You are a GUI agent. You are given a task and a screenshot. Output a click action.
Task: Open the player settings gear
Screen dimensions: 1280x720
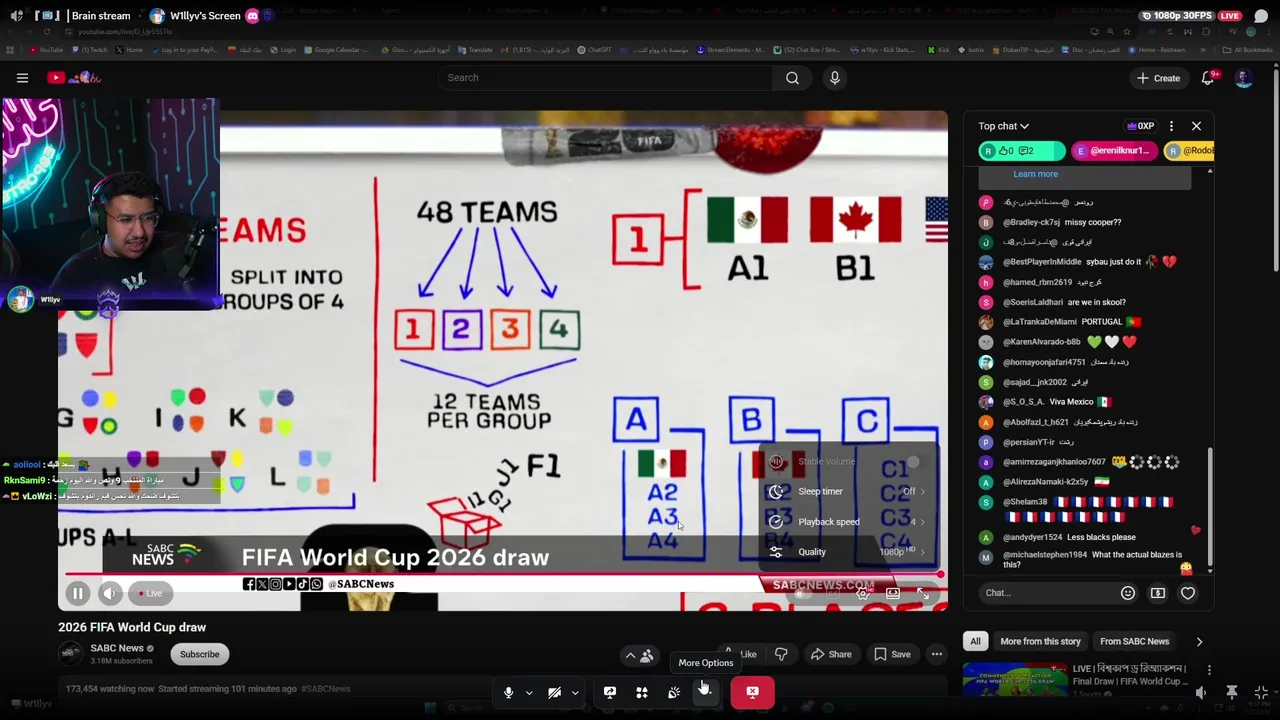tap(863, 593)
